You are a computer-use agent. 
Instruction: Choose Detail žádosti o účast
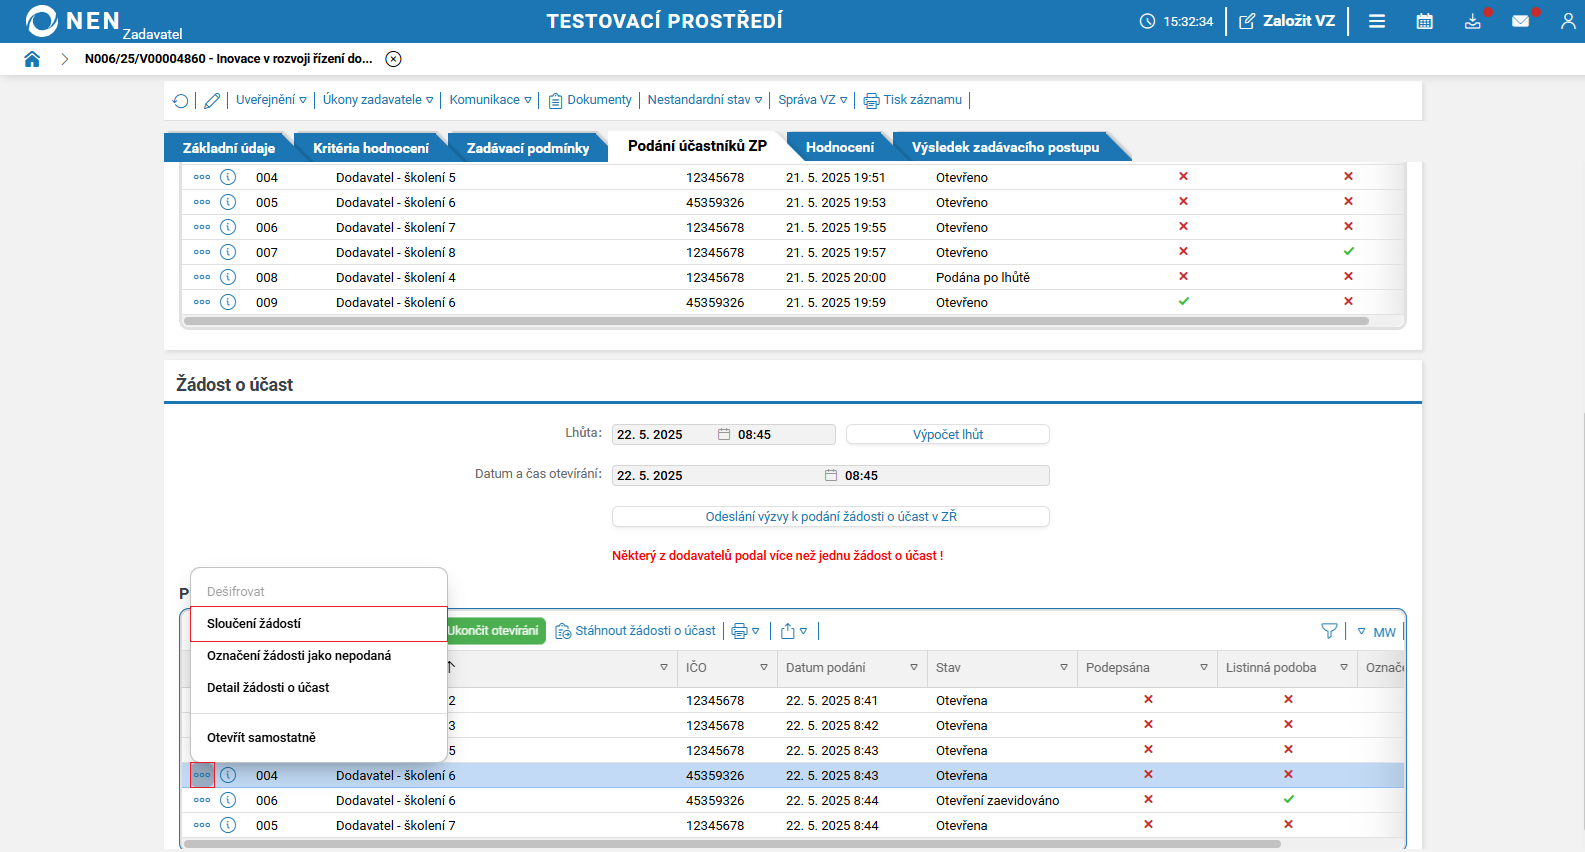(318, 688)
